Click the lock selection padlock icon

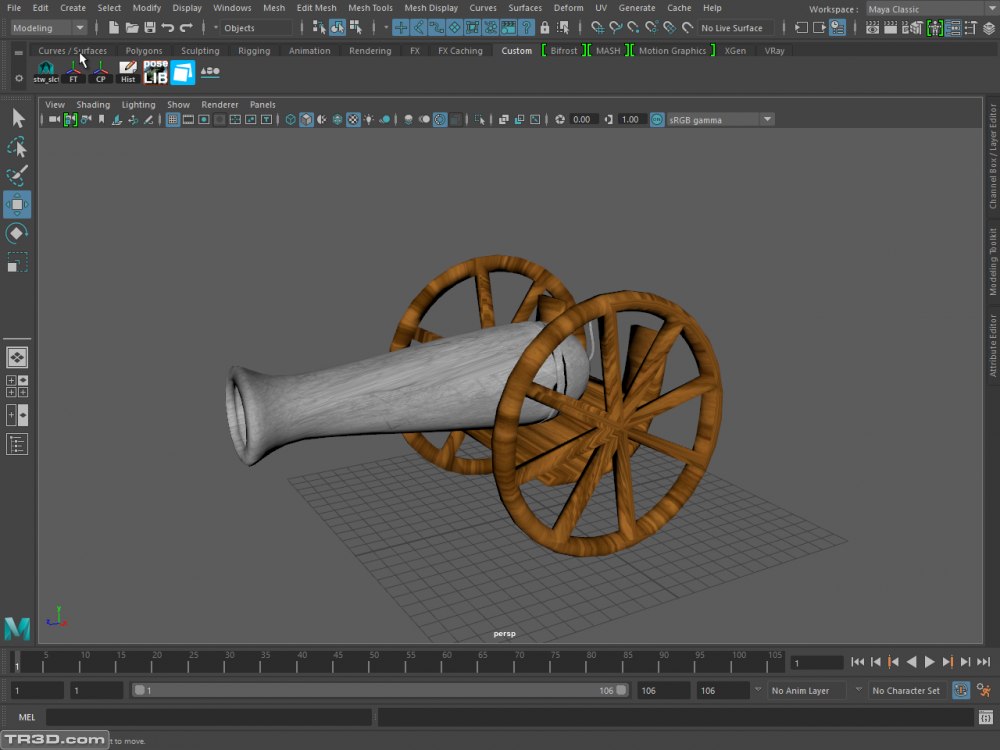[x=545, y=28]
